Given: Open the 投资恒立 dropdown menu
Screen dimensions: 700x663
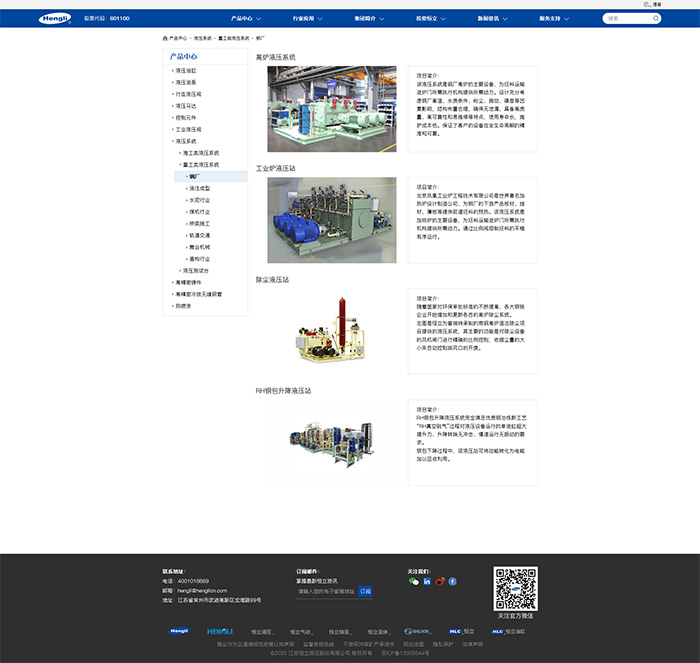Looking at the screenshot, I should 431,18.
